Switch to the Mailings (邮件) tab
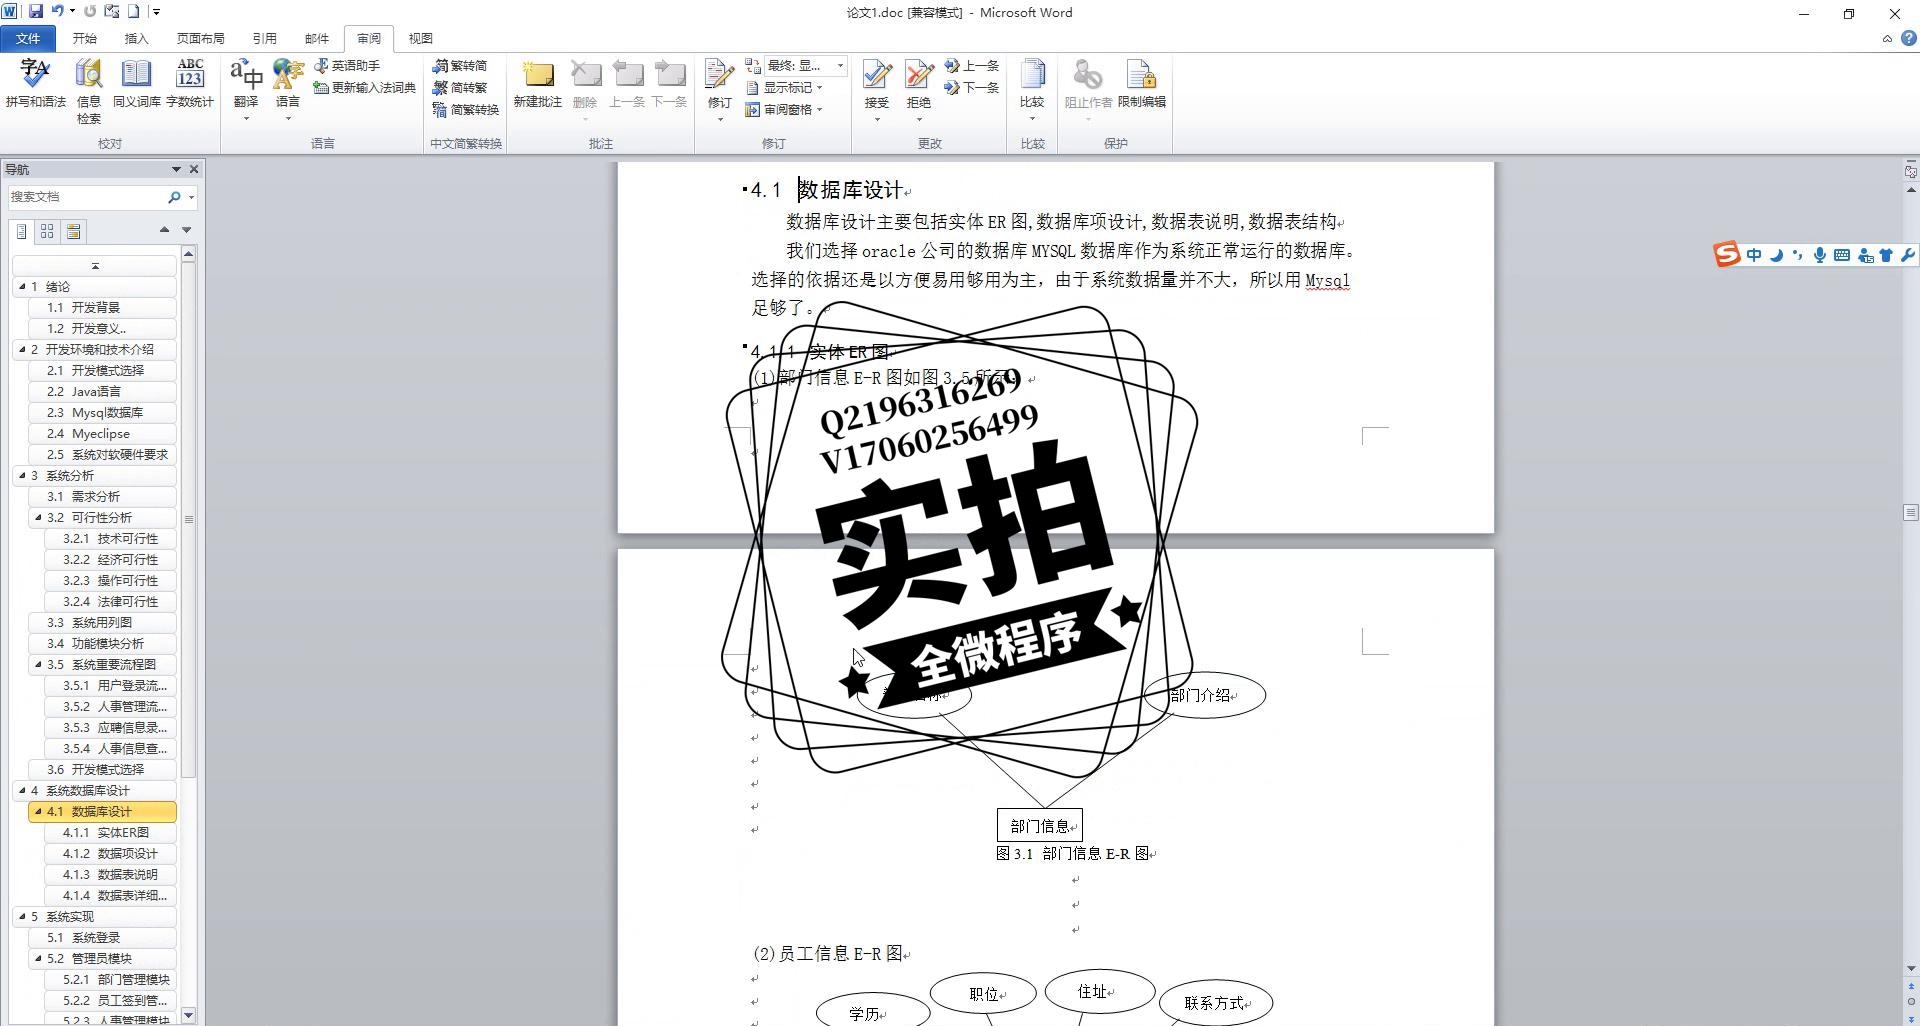Image resolution: width=1920 pixels, height=1026 pixels. pyautogui.click(x=317, y=38)
